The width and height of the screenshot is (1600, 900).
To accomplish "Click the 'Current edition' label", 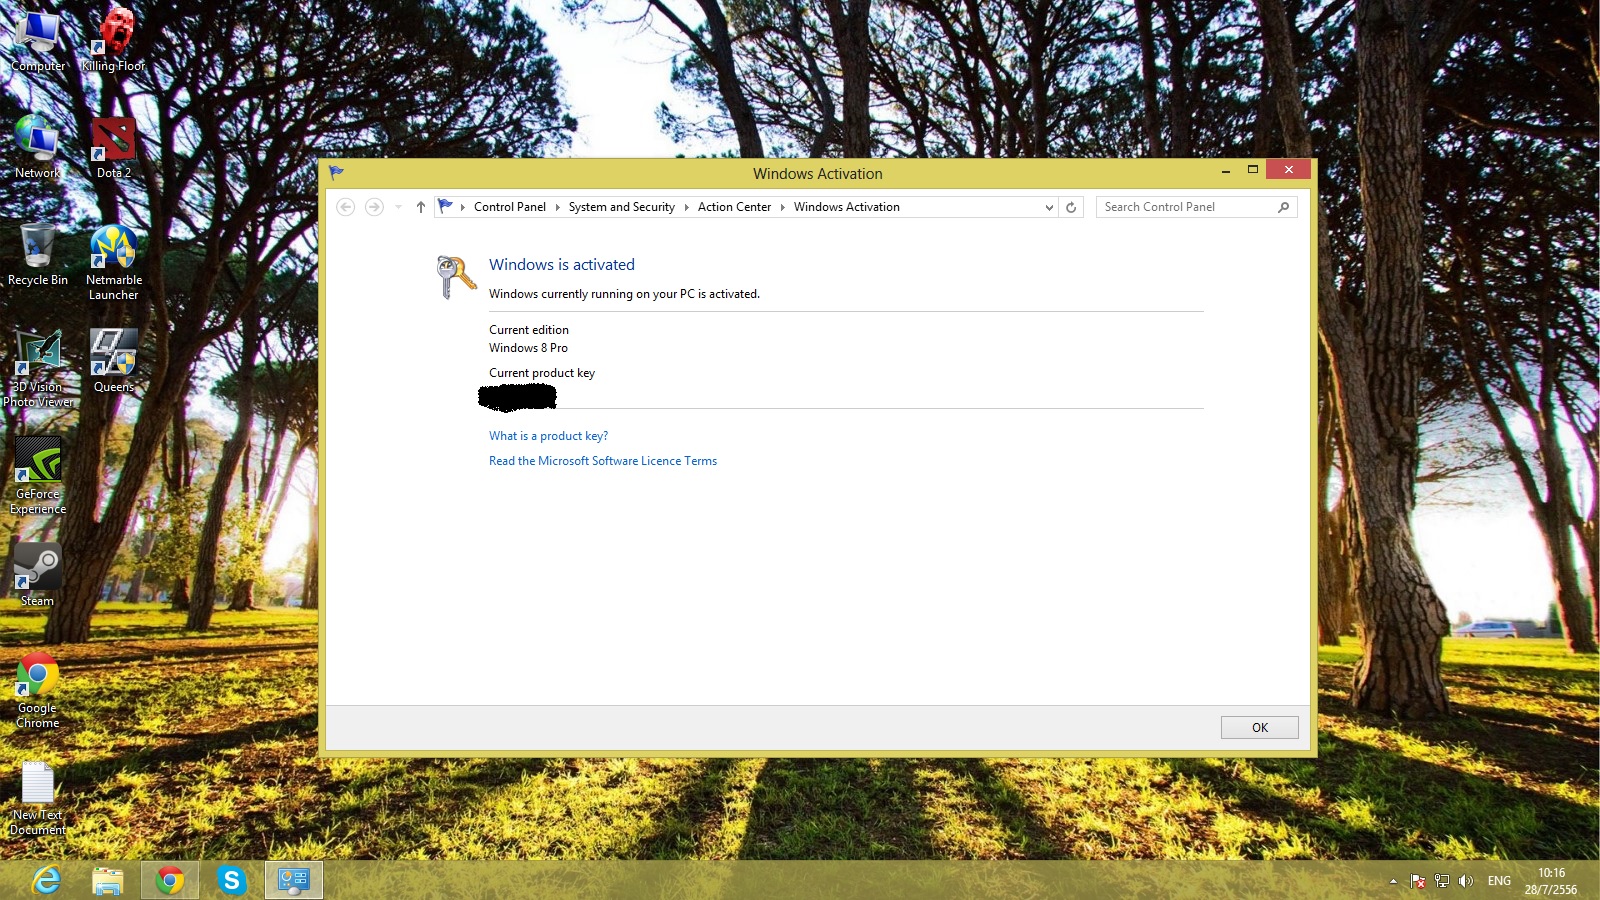I will [x=529, y=330].
